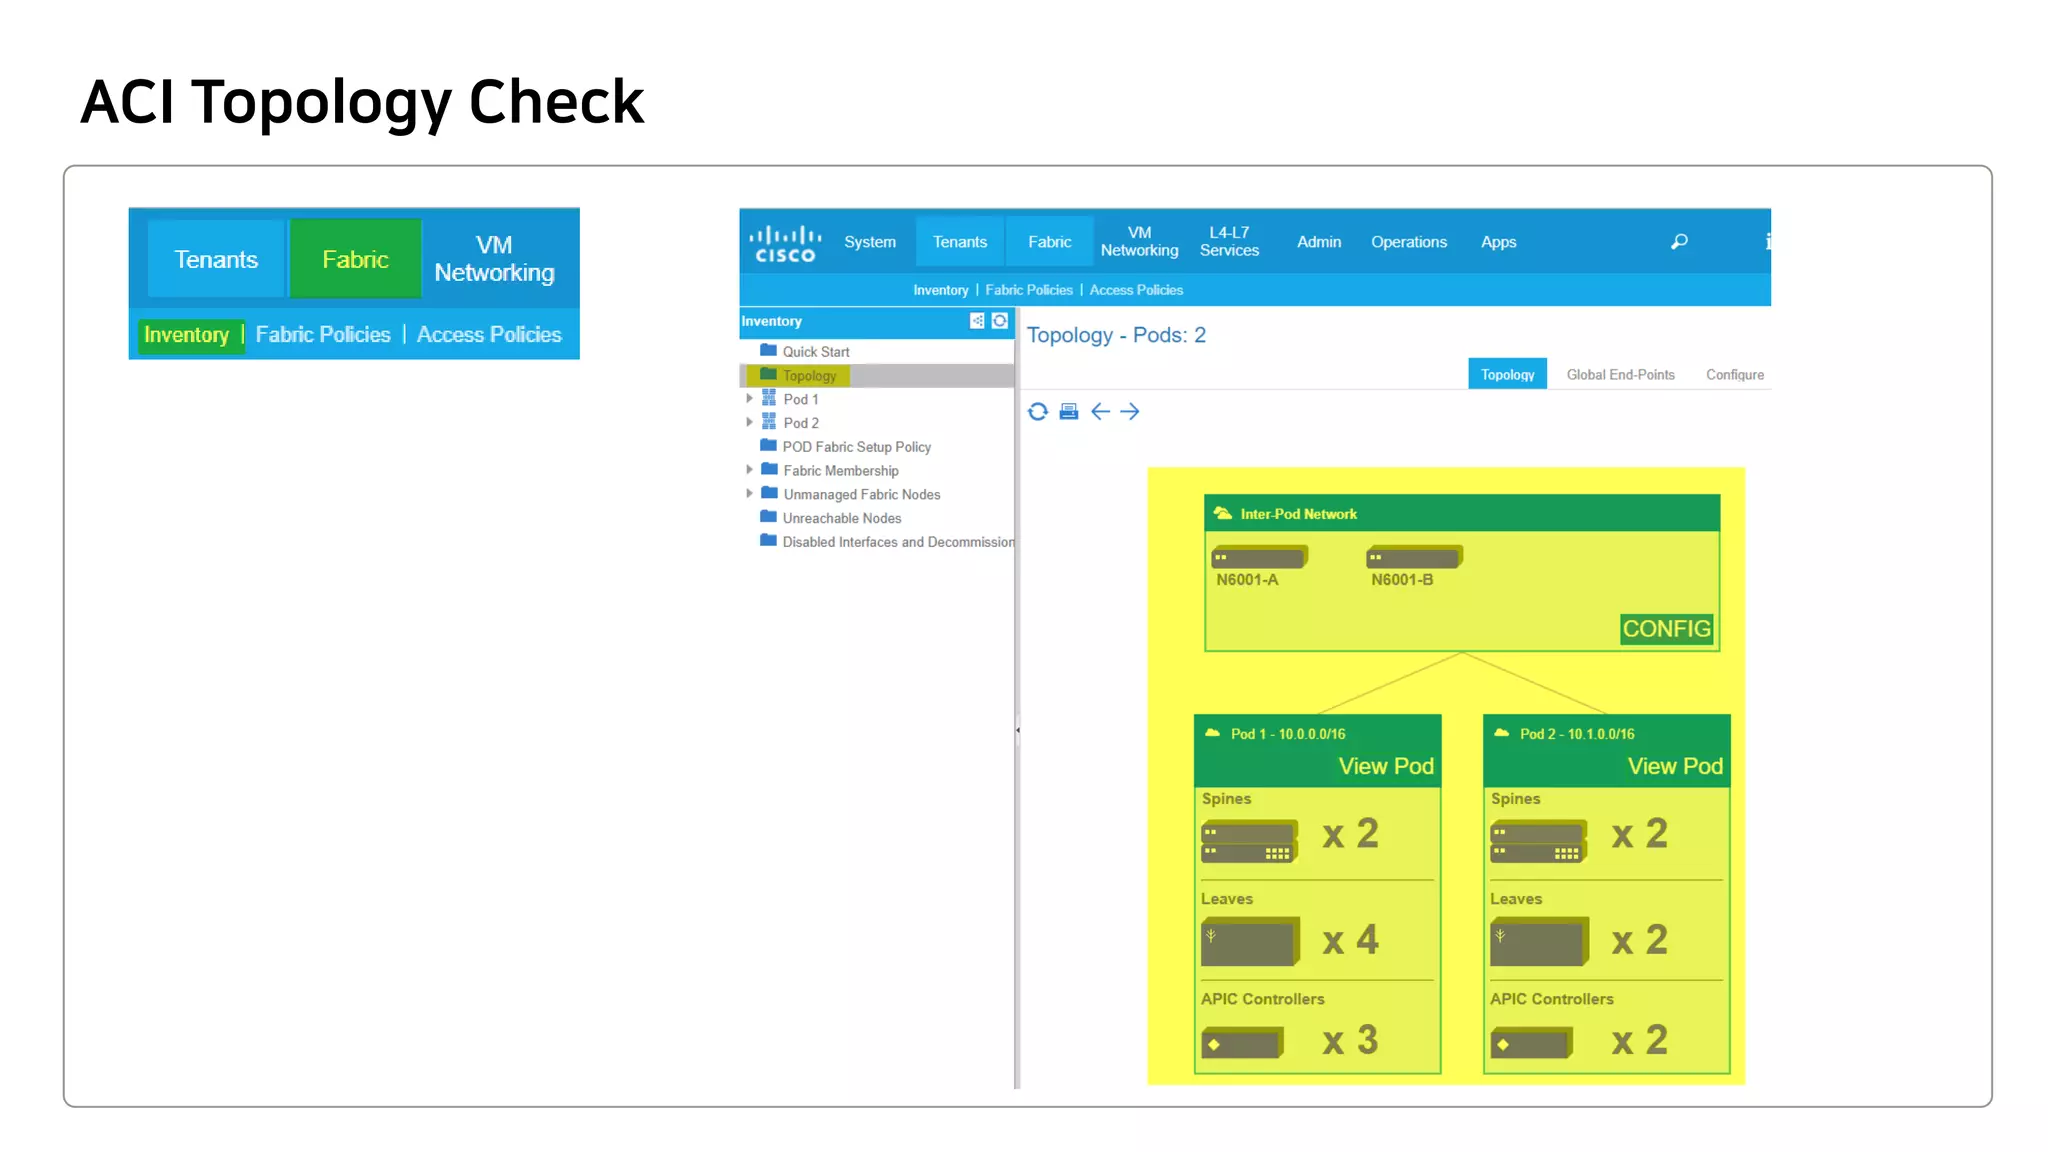The width and height of the screenshot is (2048, 1152).
Task: Click View Pod for Pod 1
Action: coord(1386,767)
